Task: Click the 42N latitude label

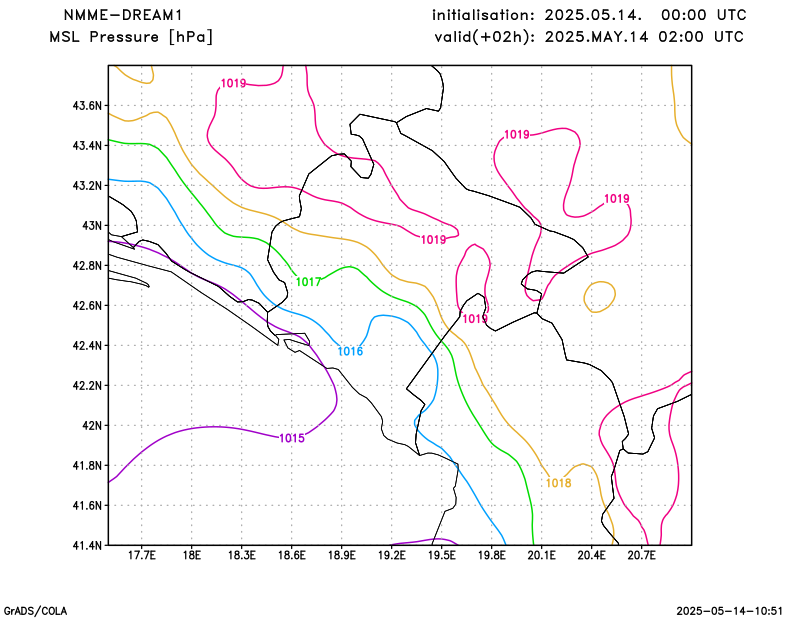Action: click(92, 426)
